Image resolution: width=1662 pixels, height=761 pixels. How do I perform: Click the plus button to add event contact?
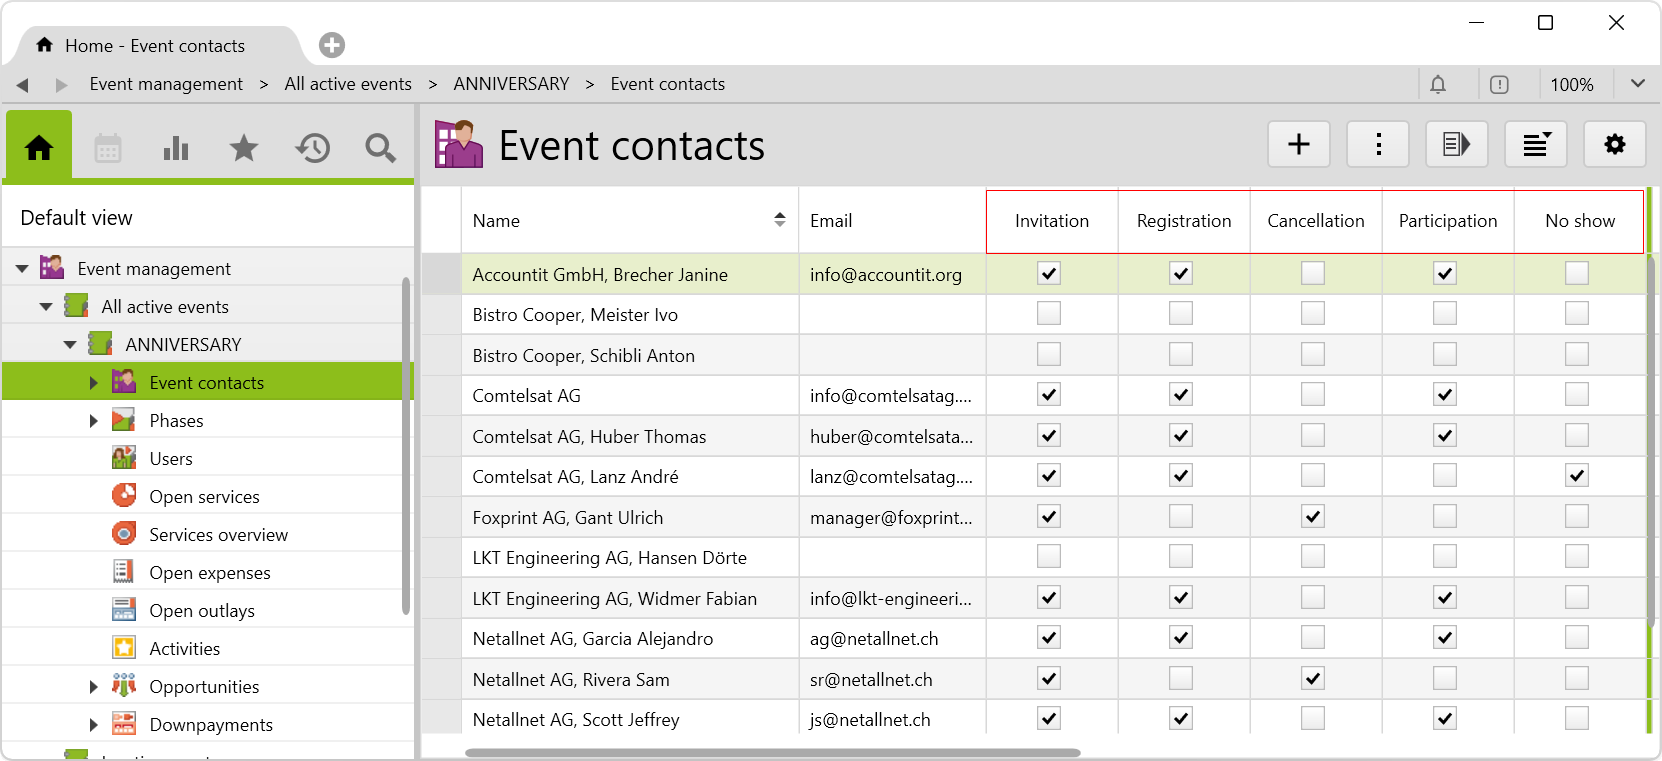tap(1298, 145)
